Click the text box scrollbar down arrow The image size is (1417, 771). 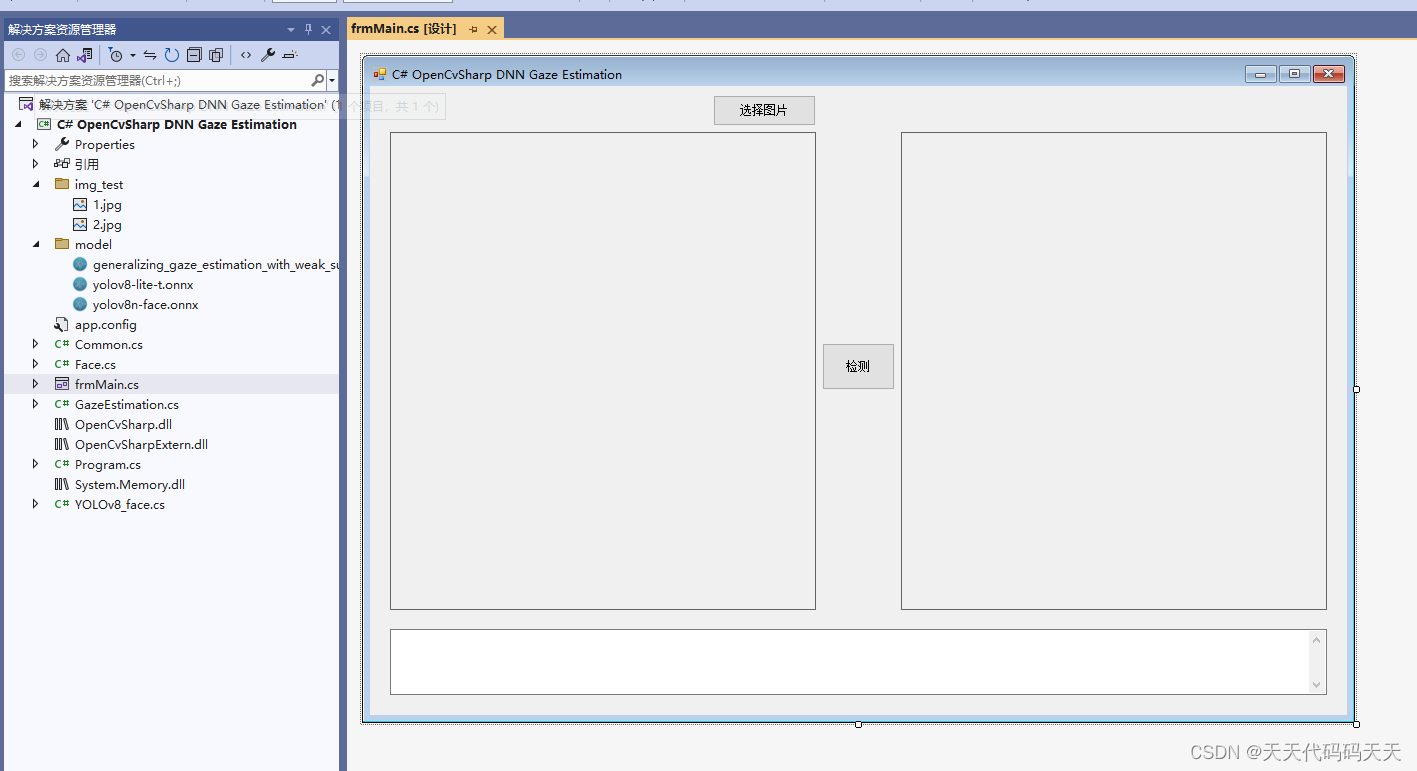click(x=1317, y=685)
